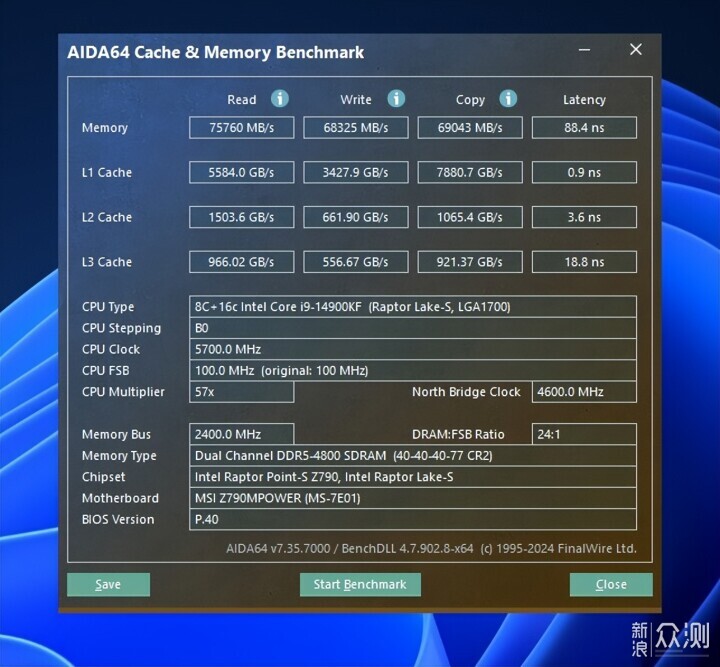Select the L3 Cache Write value 556.67 GB/s
The width and height of the screenshot is (720, 667).
pyautogui.click(x=356, y=262)
